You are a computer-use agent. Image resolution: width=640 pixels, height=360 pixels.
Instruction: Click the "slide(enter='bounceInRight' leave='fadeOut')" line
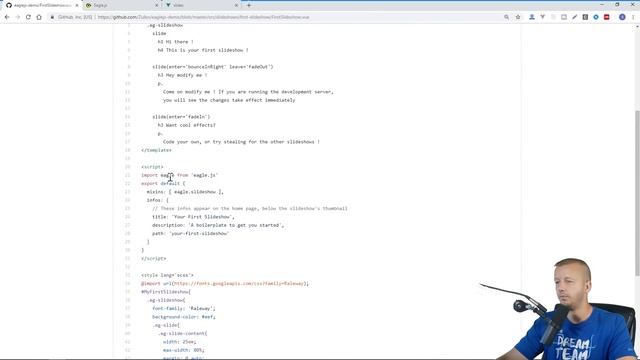[x=213, y=67]
